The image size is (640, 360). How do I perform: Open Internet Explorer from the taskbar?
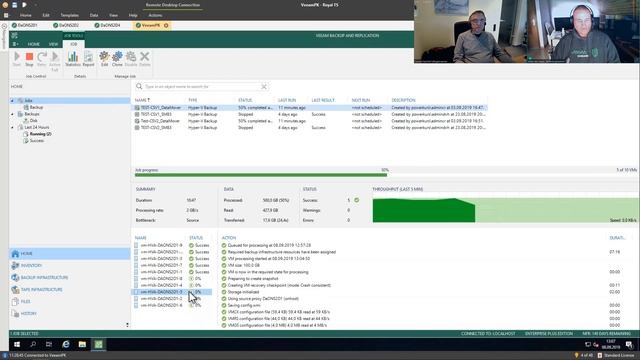click(x=66, y=344)
